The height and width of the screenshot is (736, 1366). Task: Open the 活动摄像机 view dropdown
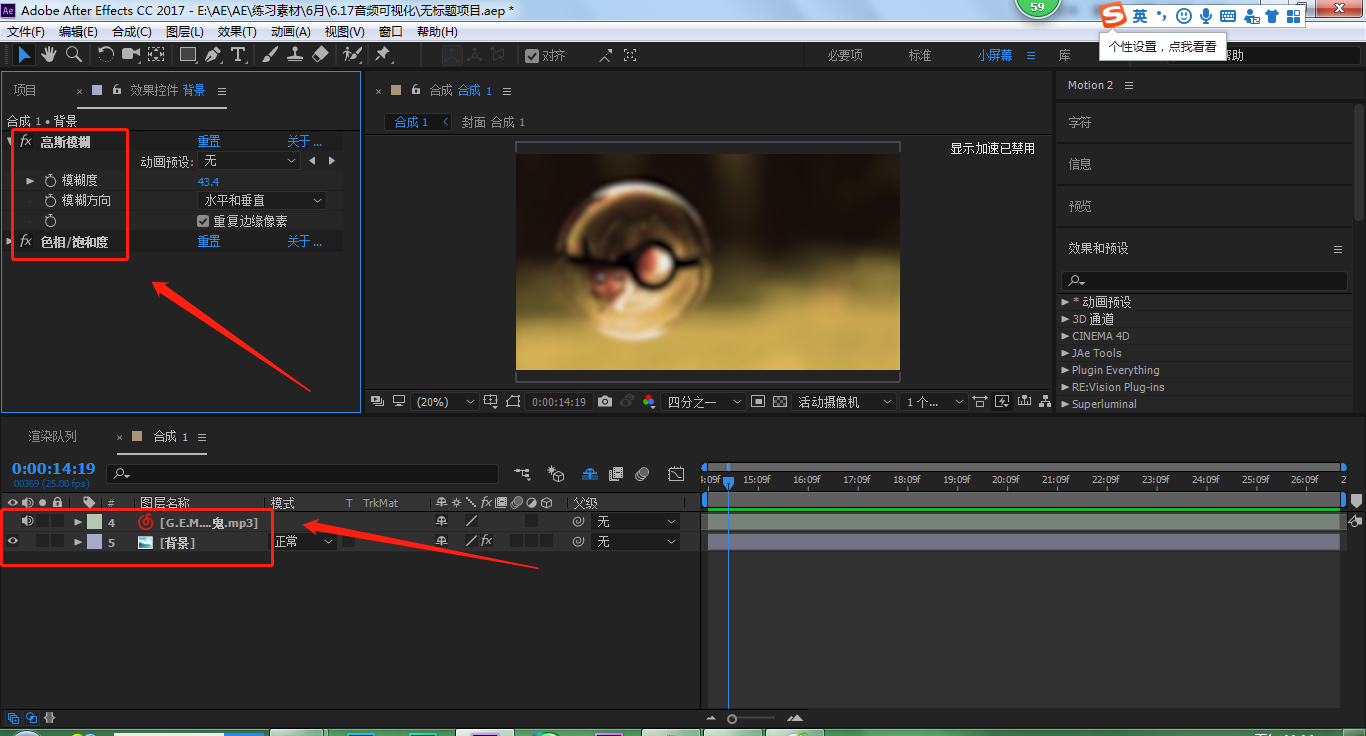(845, 402)
